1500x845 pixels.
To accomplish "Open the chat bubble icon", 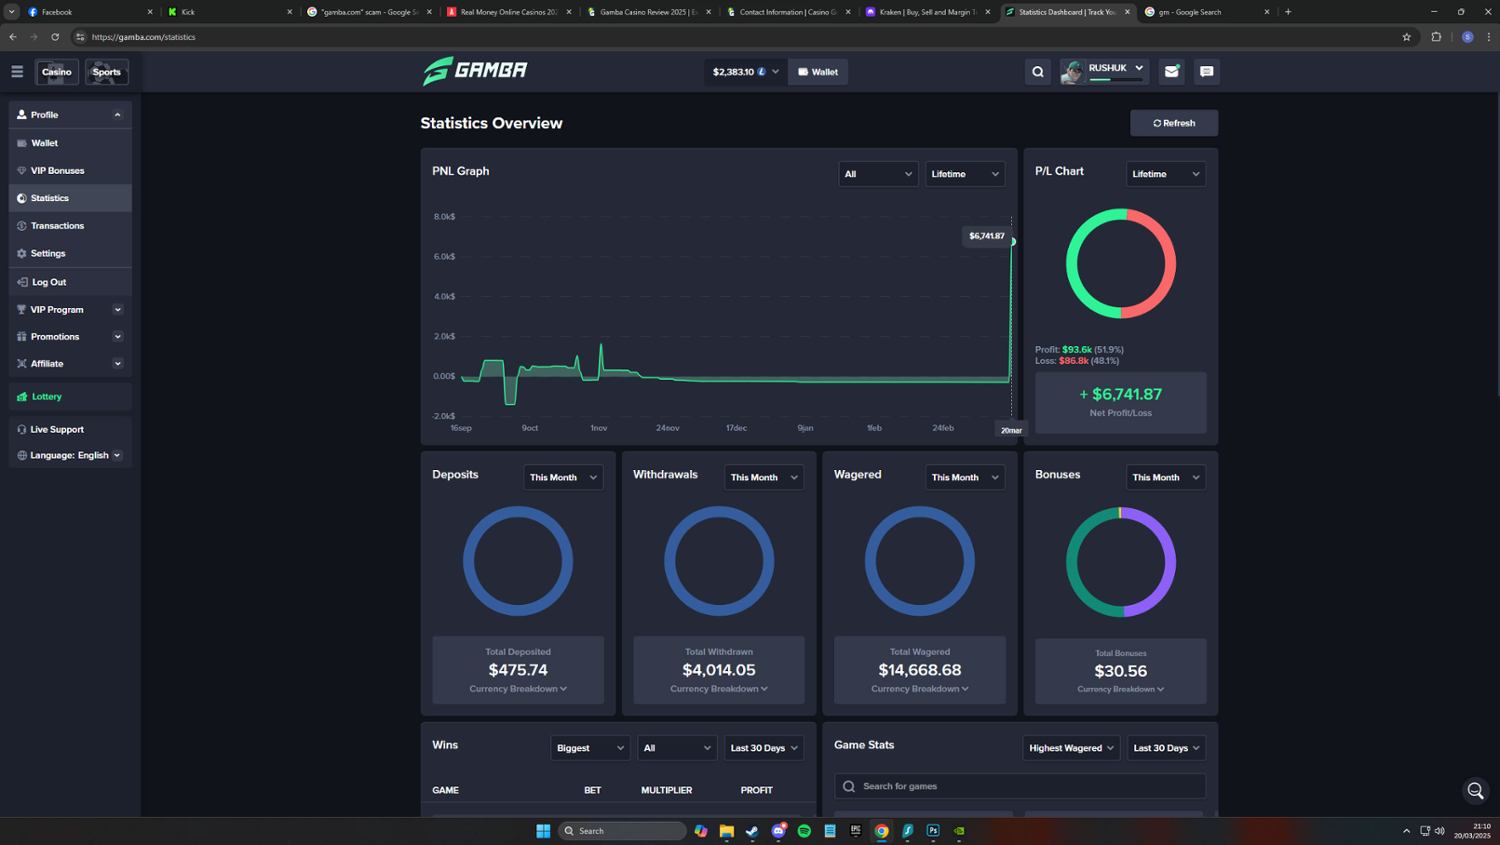I will point(1207,72).
